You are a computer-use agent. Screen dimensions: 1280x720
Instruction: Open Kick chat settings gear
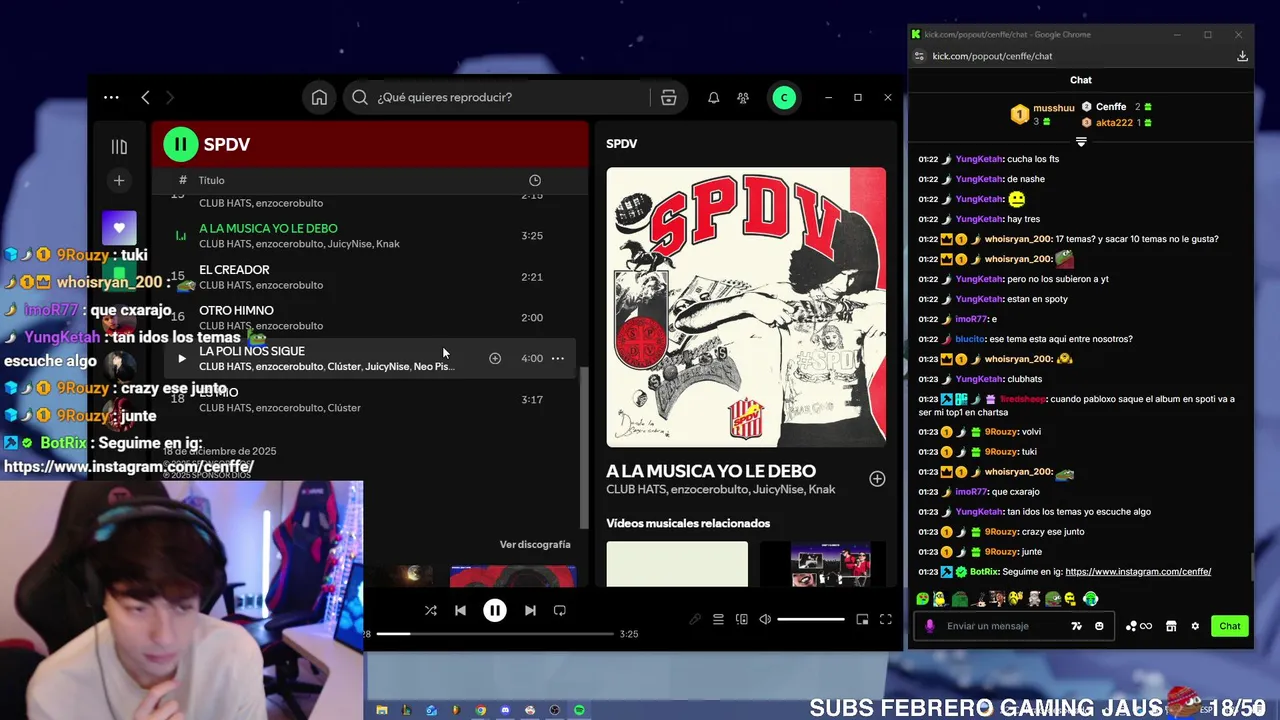point(1195,626)
